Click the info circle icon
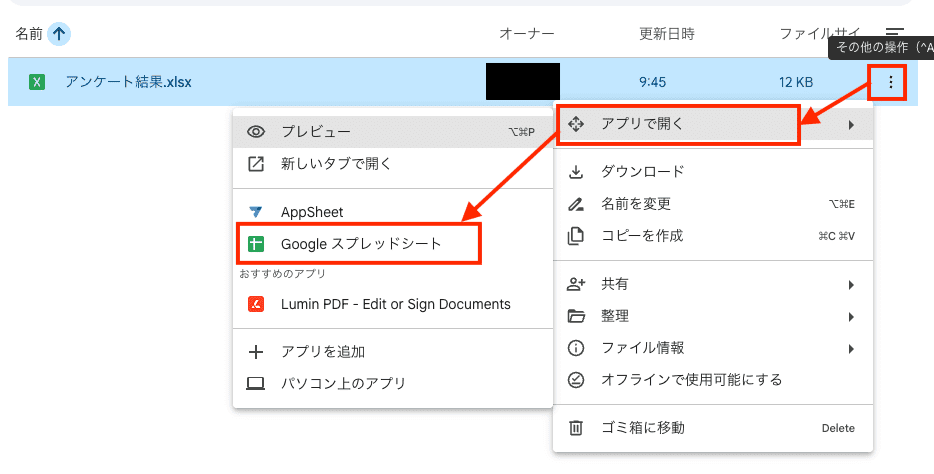Image resolution: width=934 pixels, height=474 pixels. (x=575, y=348)
